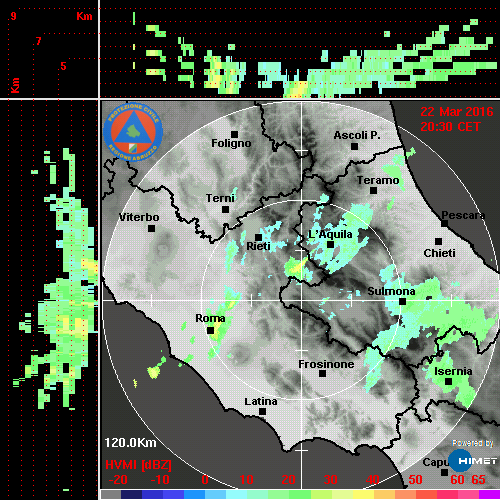The width and height of the screenshot is (500, 500).
Task: Click the 'Latina' city name label
Action: tap(261, 402)
